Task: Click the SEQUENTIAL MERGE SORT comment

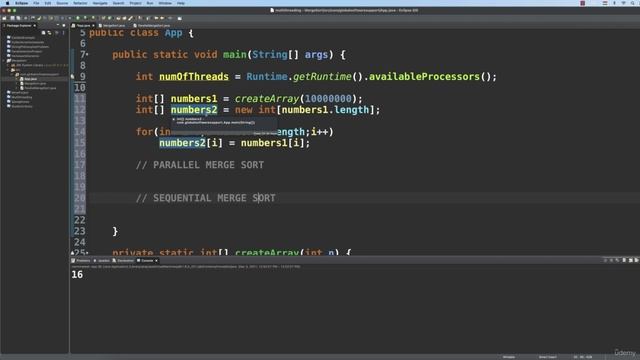Action: (x=205, y=198)
